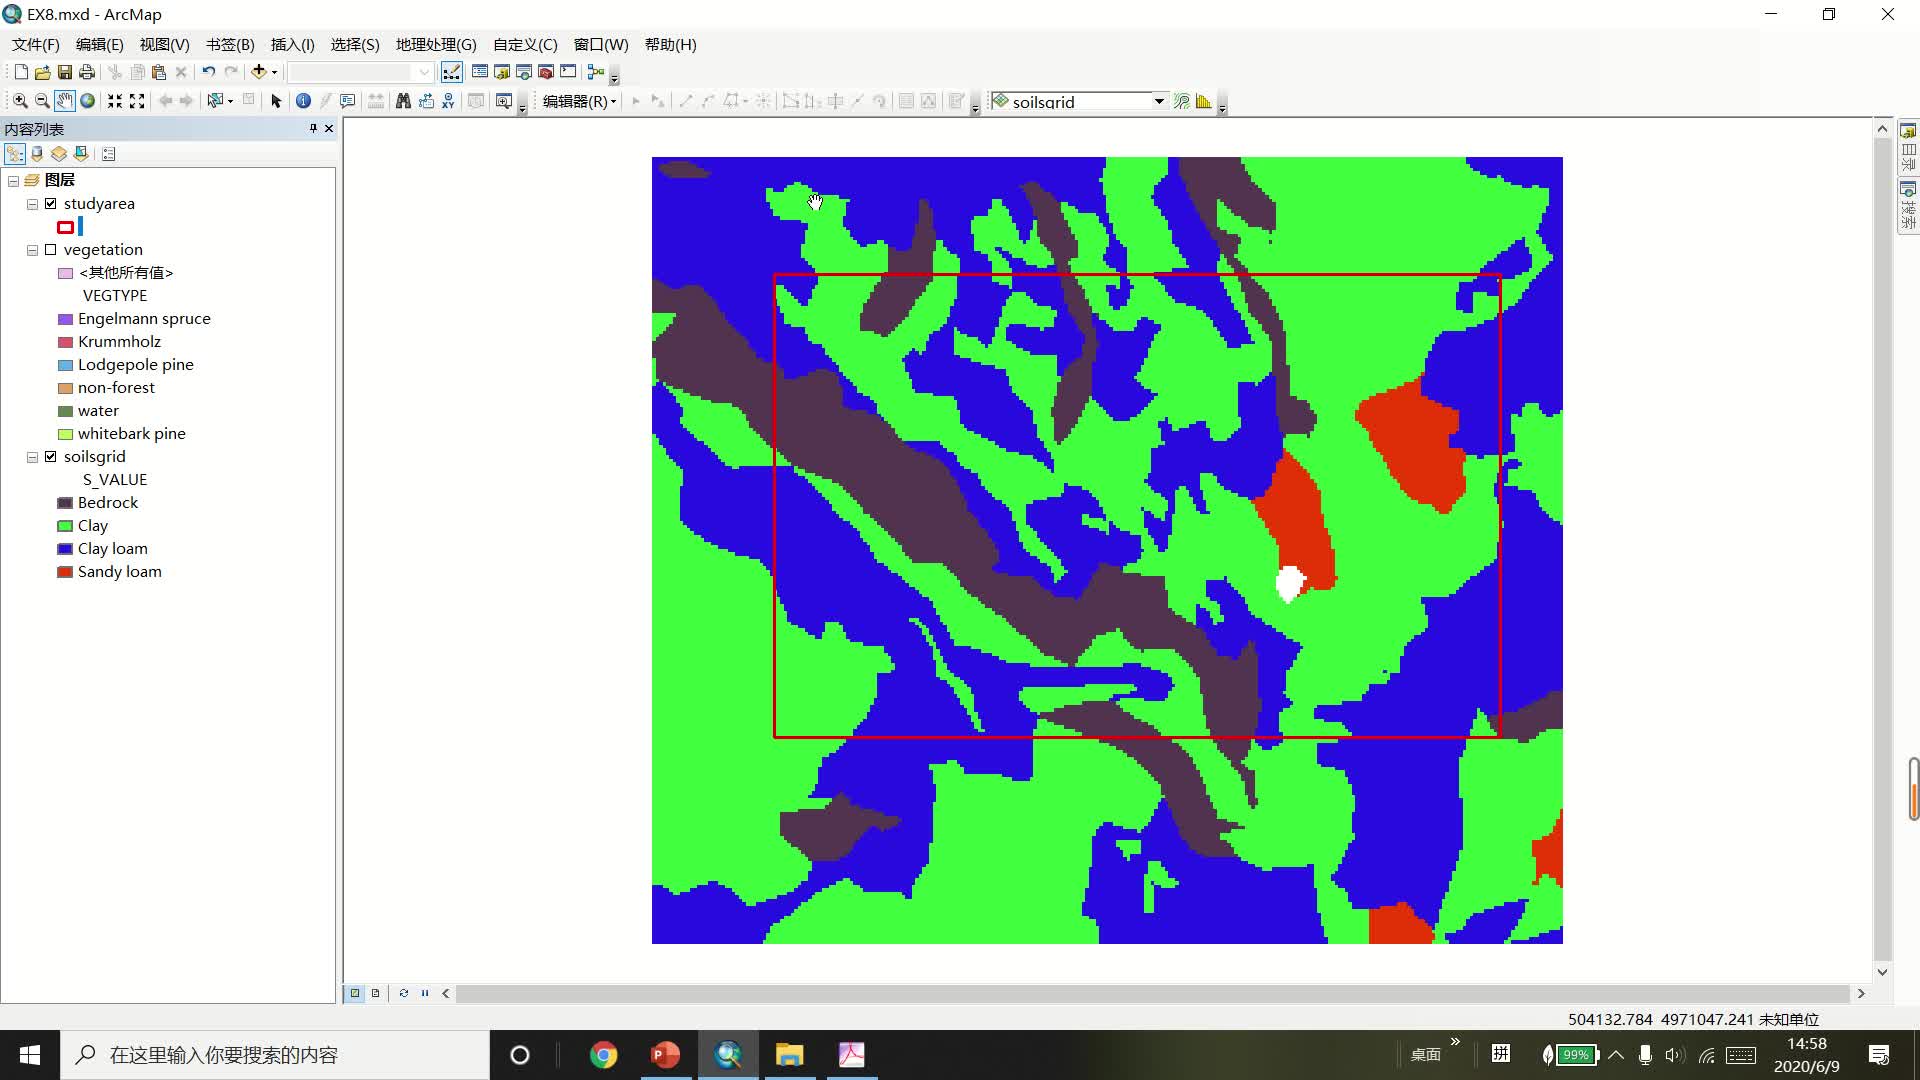Enable the vegetation layer checkbox
The height and width of the screenshot is (1080, 1920).
pos(51,250)
